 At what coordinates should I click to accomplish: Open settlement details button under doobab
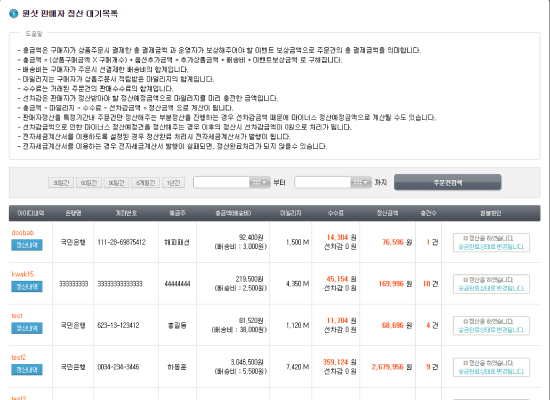27,245
